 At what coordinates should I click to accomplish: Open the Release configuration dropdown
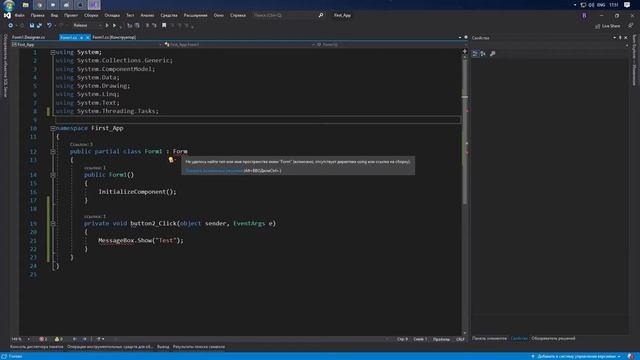click(87, 25)
